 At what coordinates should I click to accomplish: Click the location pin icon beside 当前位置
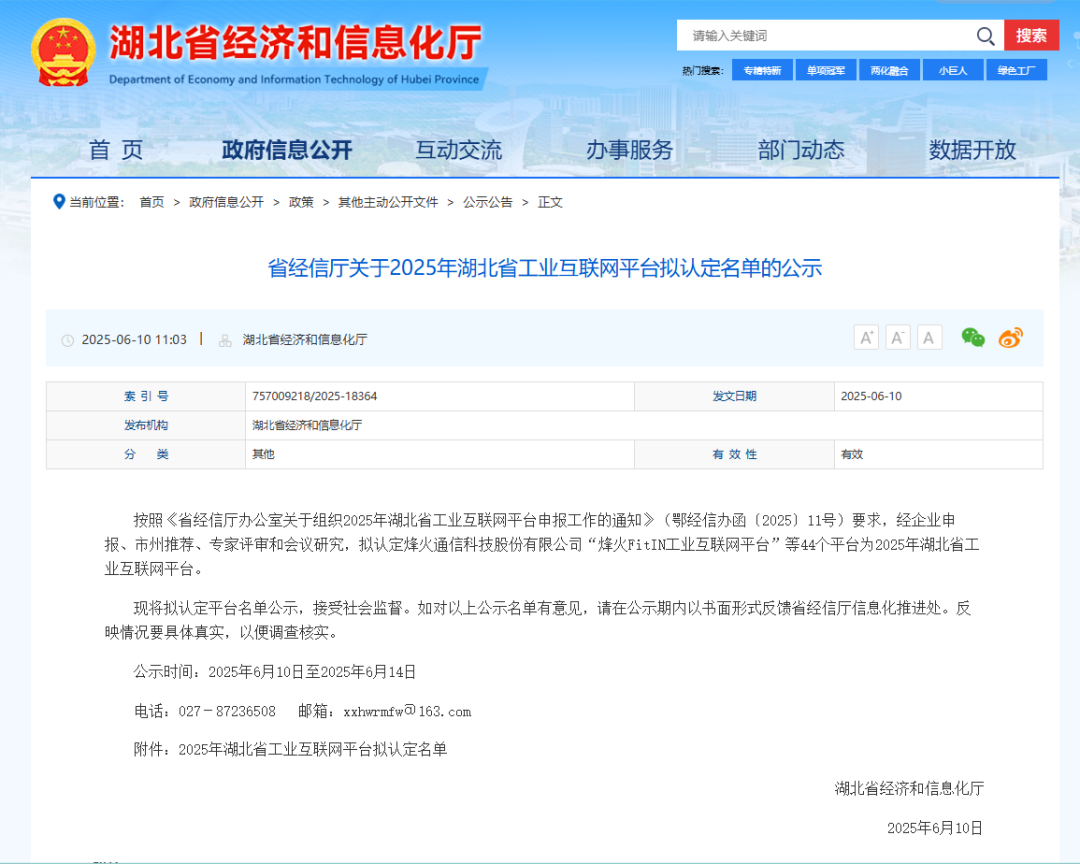pos(59,202)
